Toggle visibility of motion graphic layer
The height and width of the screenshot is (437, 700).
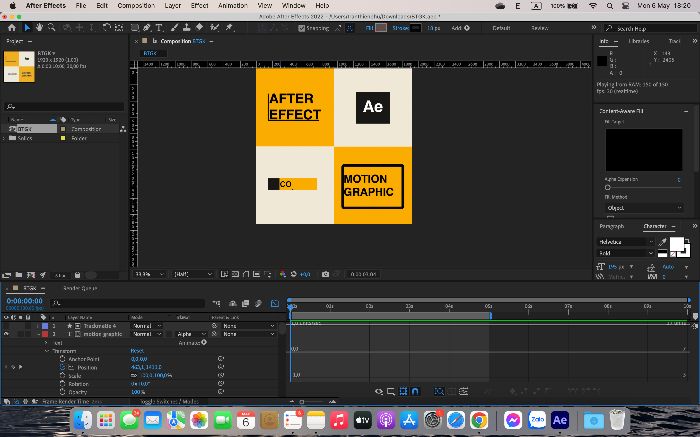pyautogui.click(x=6, y=334)
